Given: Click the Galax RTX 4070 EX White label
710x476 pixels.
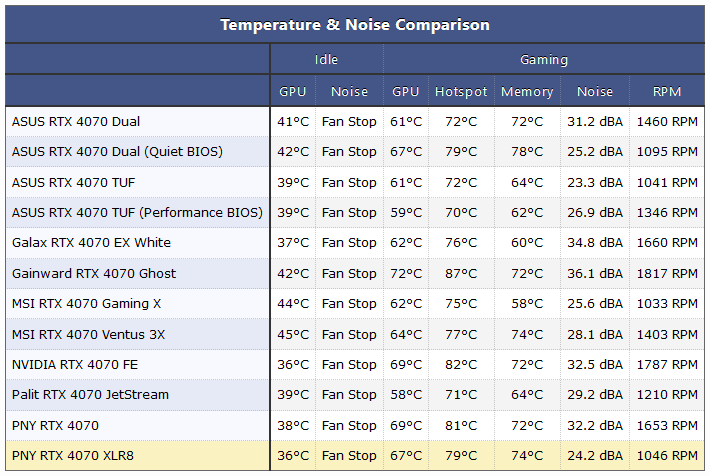Looking at the screenshot, I should 91,243.
